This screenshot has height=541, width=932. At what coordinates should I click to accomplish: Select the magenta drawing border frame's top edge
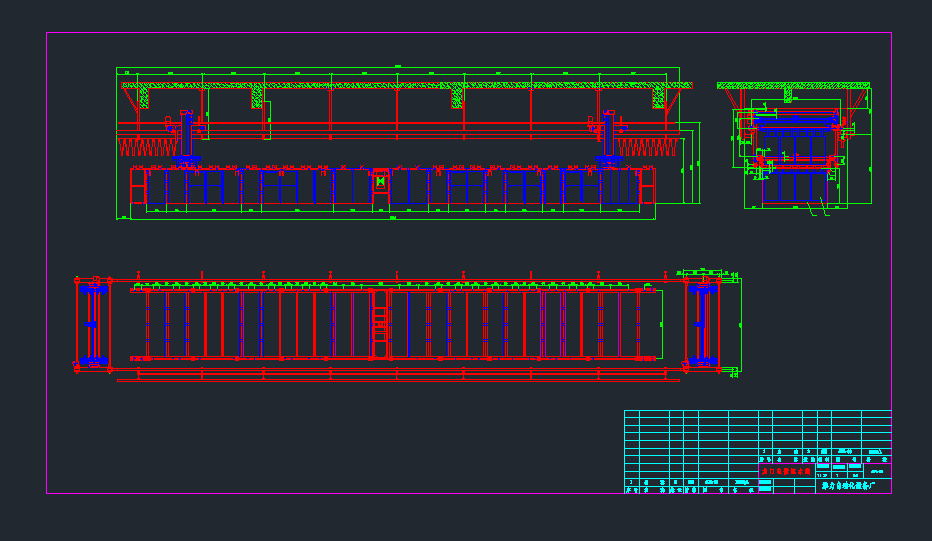468,33
